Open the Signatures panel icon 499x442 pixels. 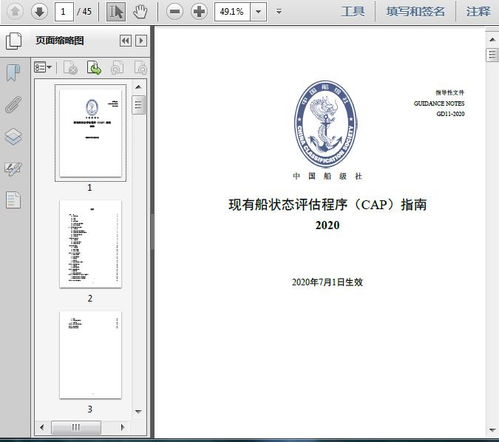click(13, 168)
